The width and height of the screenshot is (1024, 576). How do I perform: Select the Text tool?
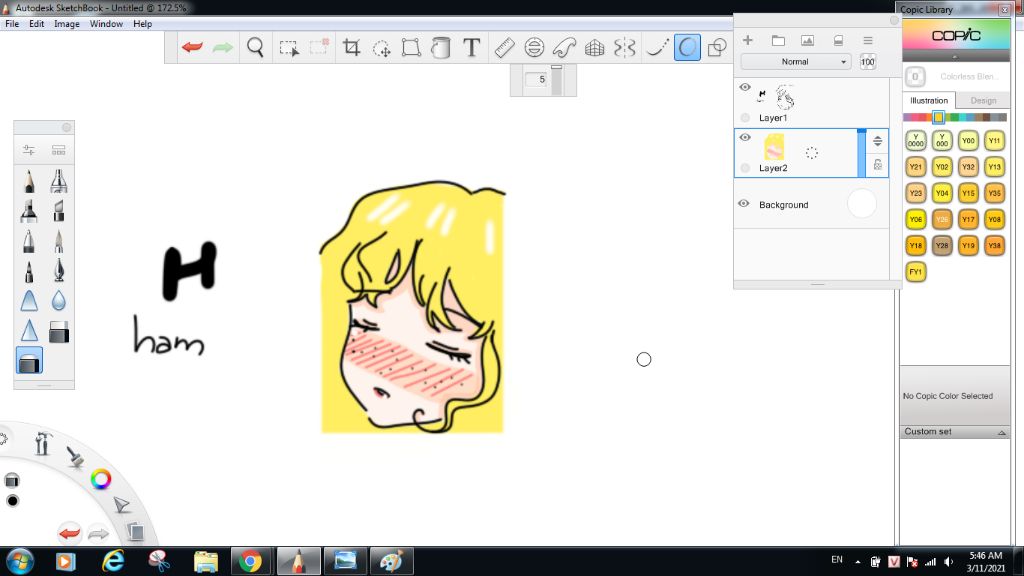pos(472,48)
